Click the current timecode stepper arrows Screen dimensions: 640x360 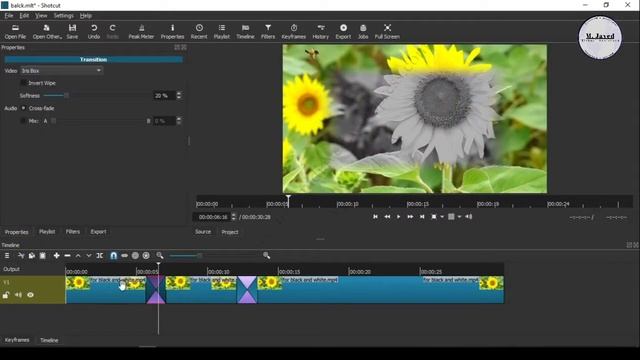(x=233, y=217)
